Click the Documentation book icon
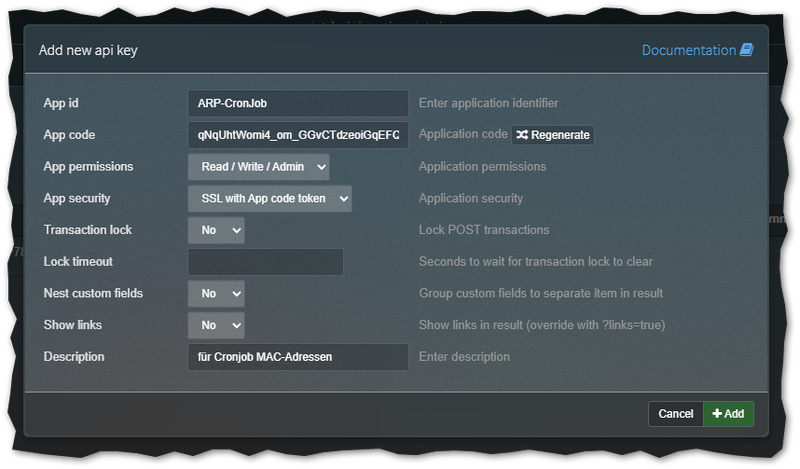The height and width of the screenshot is (469, 800). point(746,50)
